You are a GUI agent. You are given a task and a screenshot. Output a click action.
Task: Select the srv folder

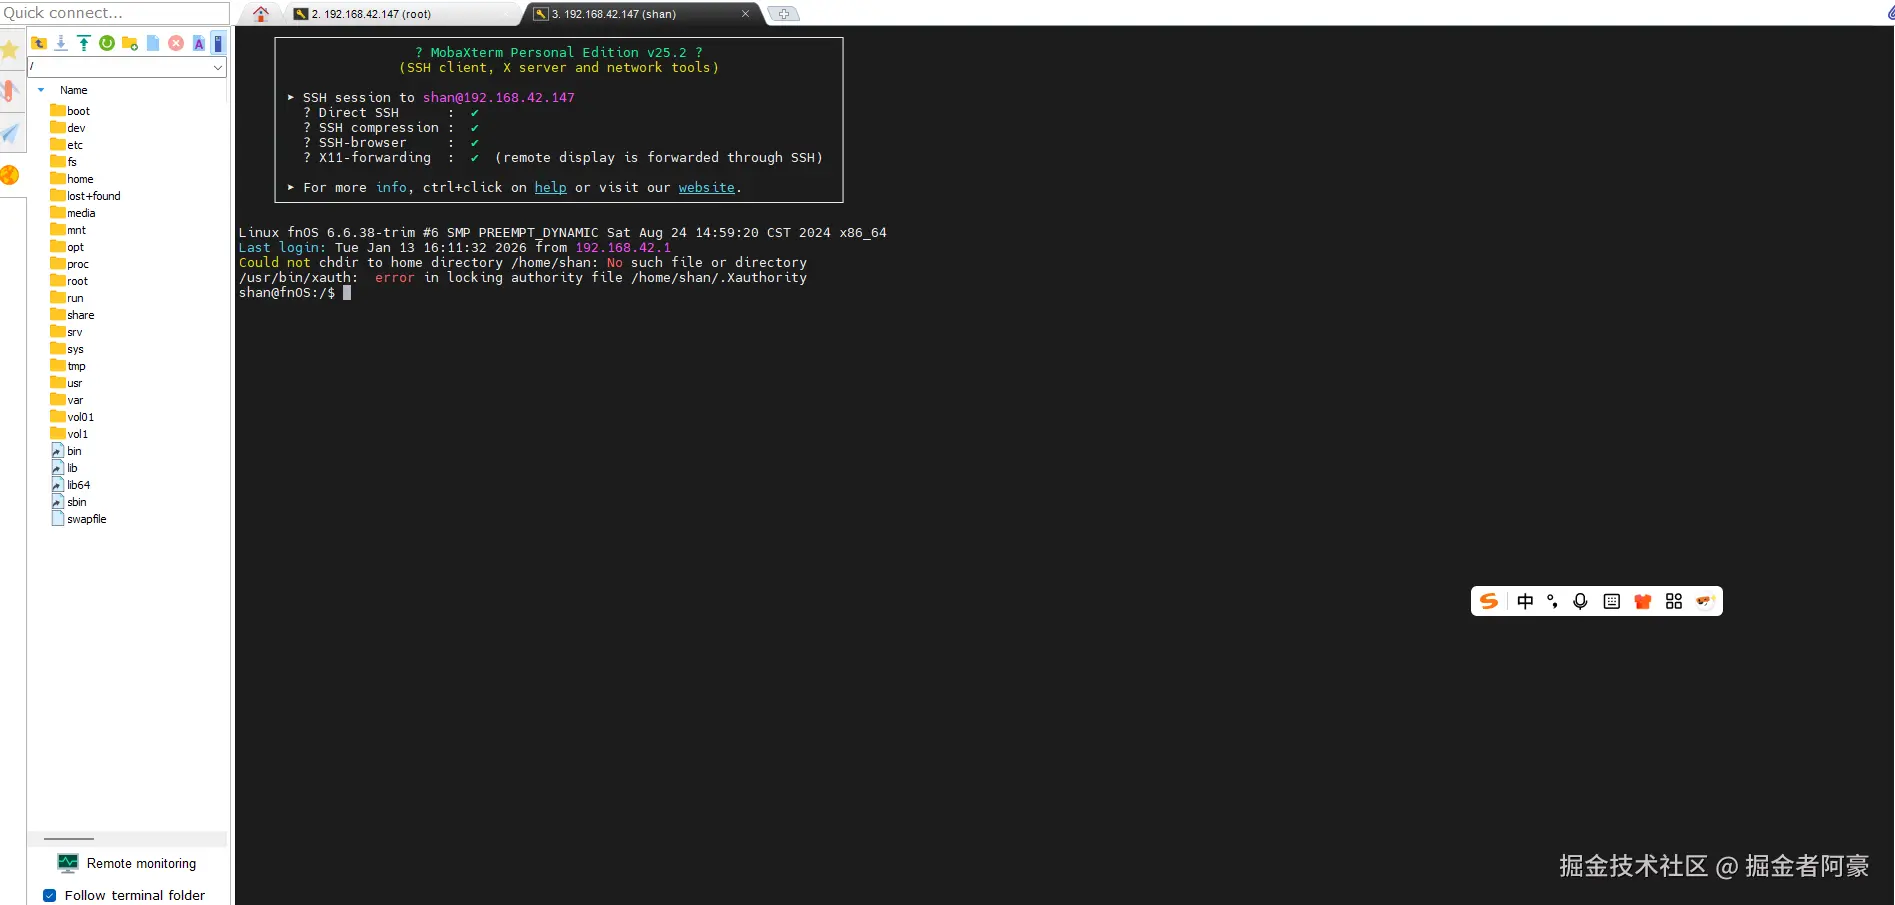(x=67, y=332)
